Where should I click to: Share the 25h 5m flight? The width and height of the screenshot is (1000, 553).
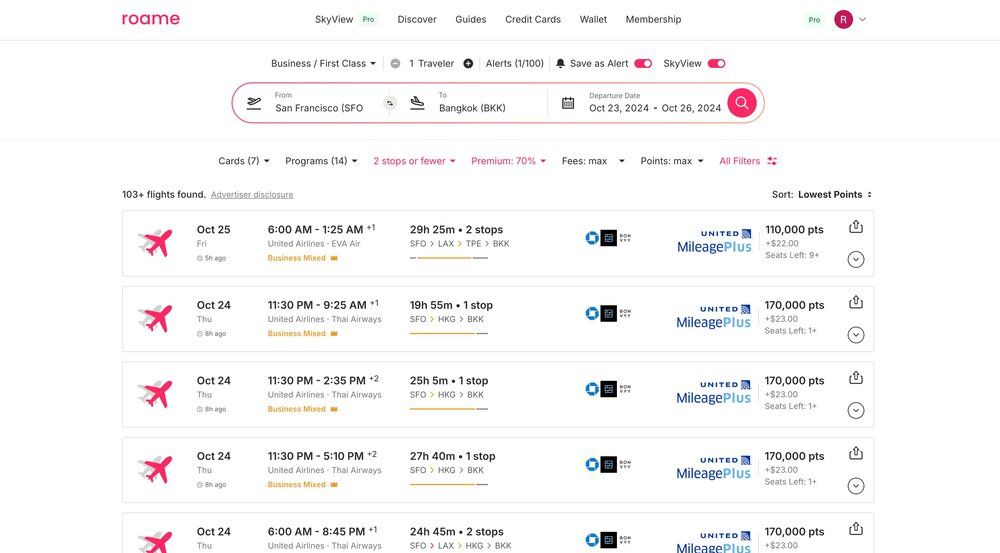click(856, 378)
